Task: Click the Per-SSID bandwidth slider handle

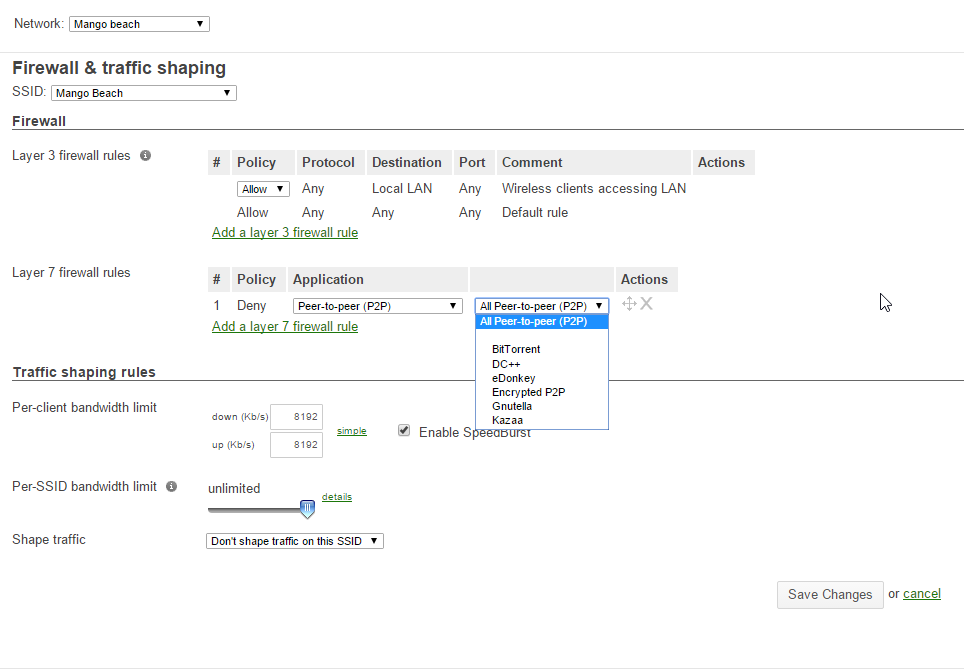Action: coord(307,509)
